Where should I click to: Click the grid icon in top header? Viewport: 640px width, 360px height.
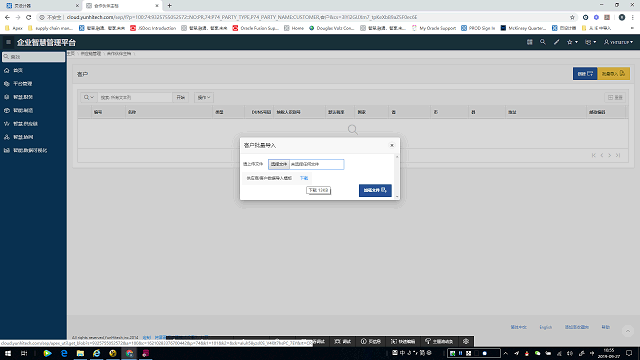coord(529,42)
